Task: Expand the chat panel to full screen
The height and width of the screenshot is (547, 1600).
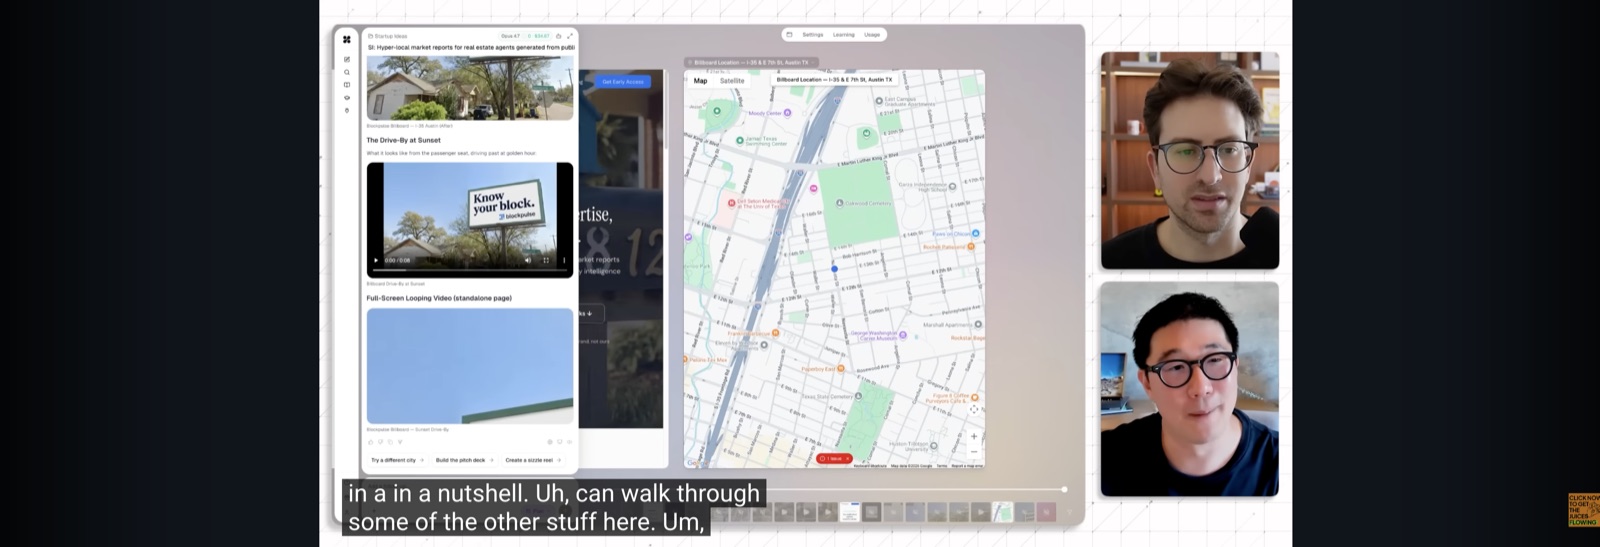Action: pos(570,36)
